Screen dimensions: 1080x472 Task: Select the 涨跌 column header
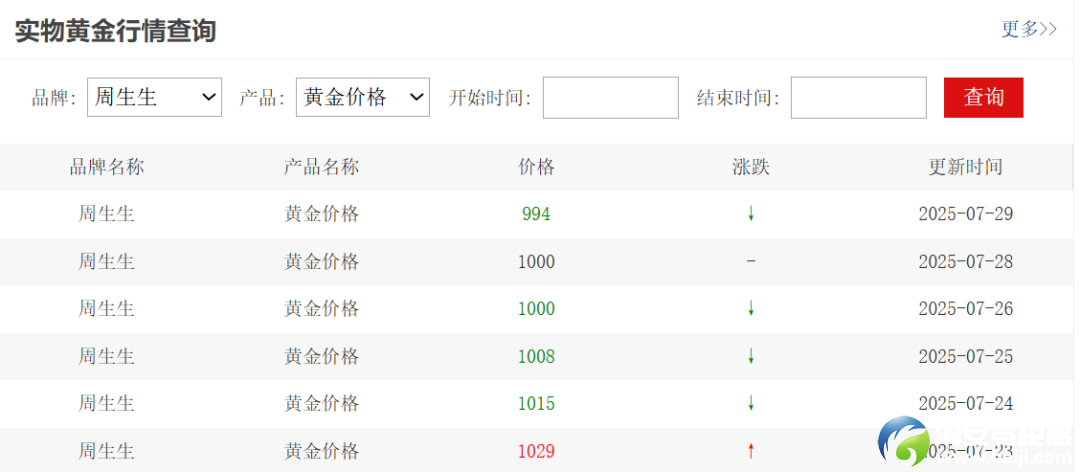coord(751,167)
